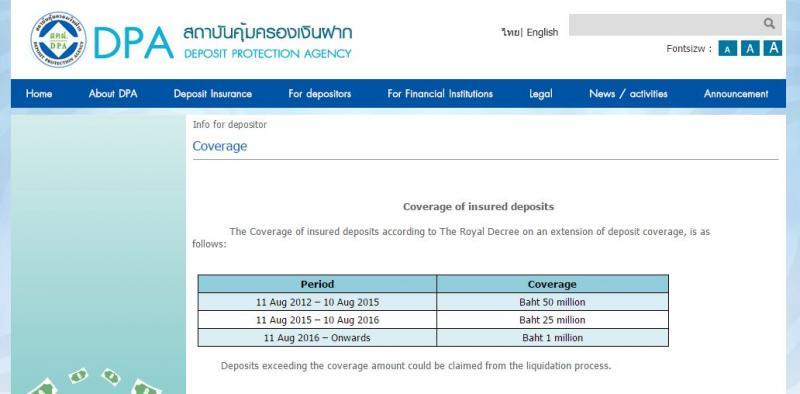Click the DPA circular logo emblem
800x394 pixels.
(58, 40)
